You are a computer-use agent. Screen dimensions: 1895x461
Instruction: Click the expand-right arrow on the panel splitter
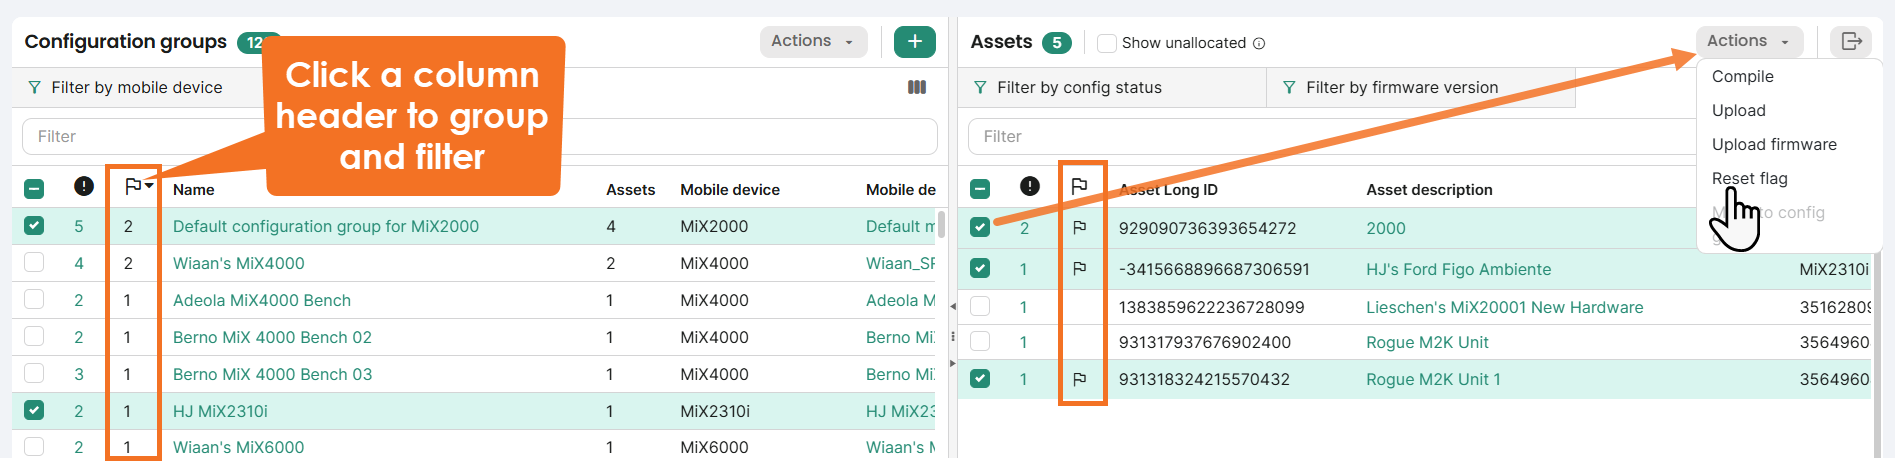click(952, 363)
